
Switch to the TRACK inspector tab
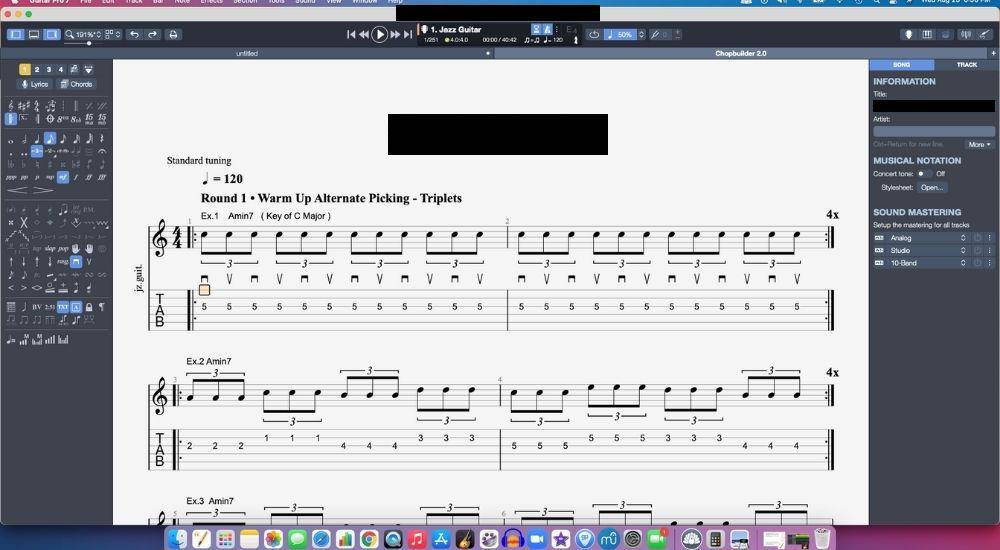(x=966, y=64)
